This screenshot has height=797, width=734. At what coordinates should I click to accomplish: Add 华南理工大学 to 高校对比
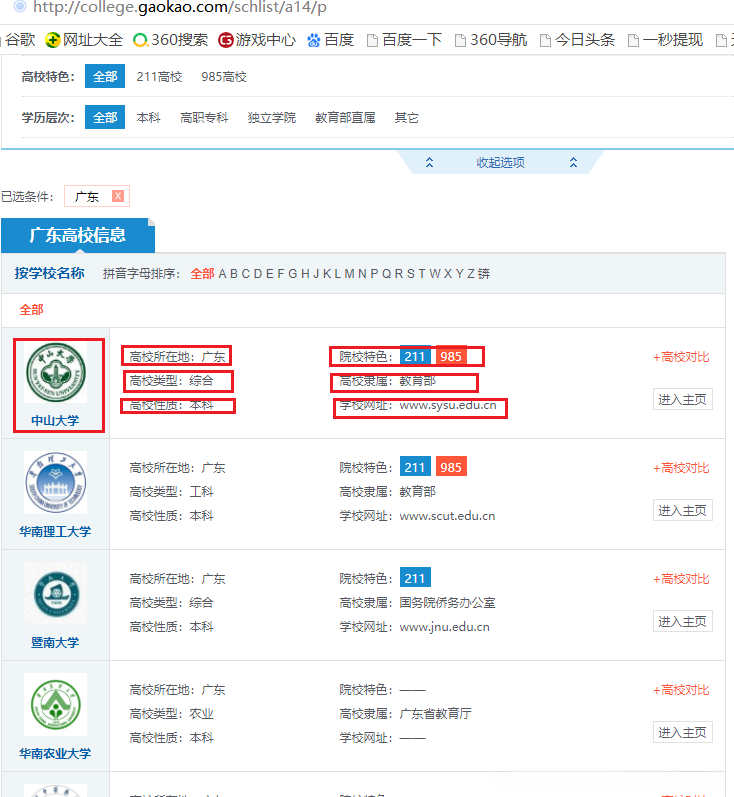tap(681, 468)
